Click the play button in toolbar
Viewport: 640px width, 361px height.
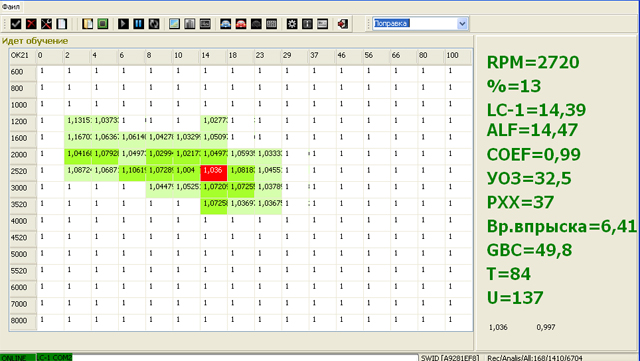click(123, 24)
